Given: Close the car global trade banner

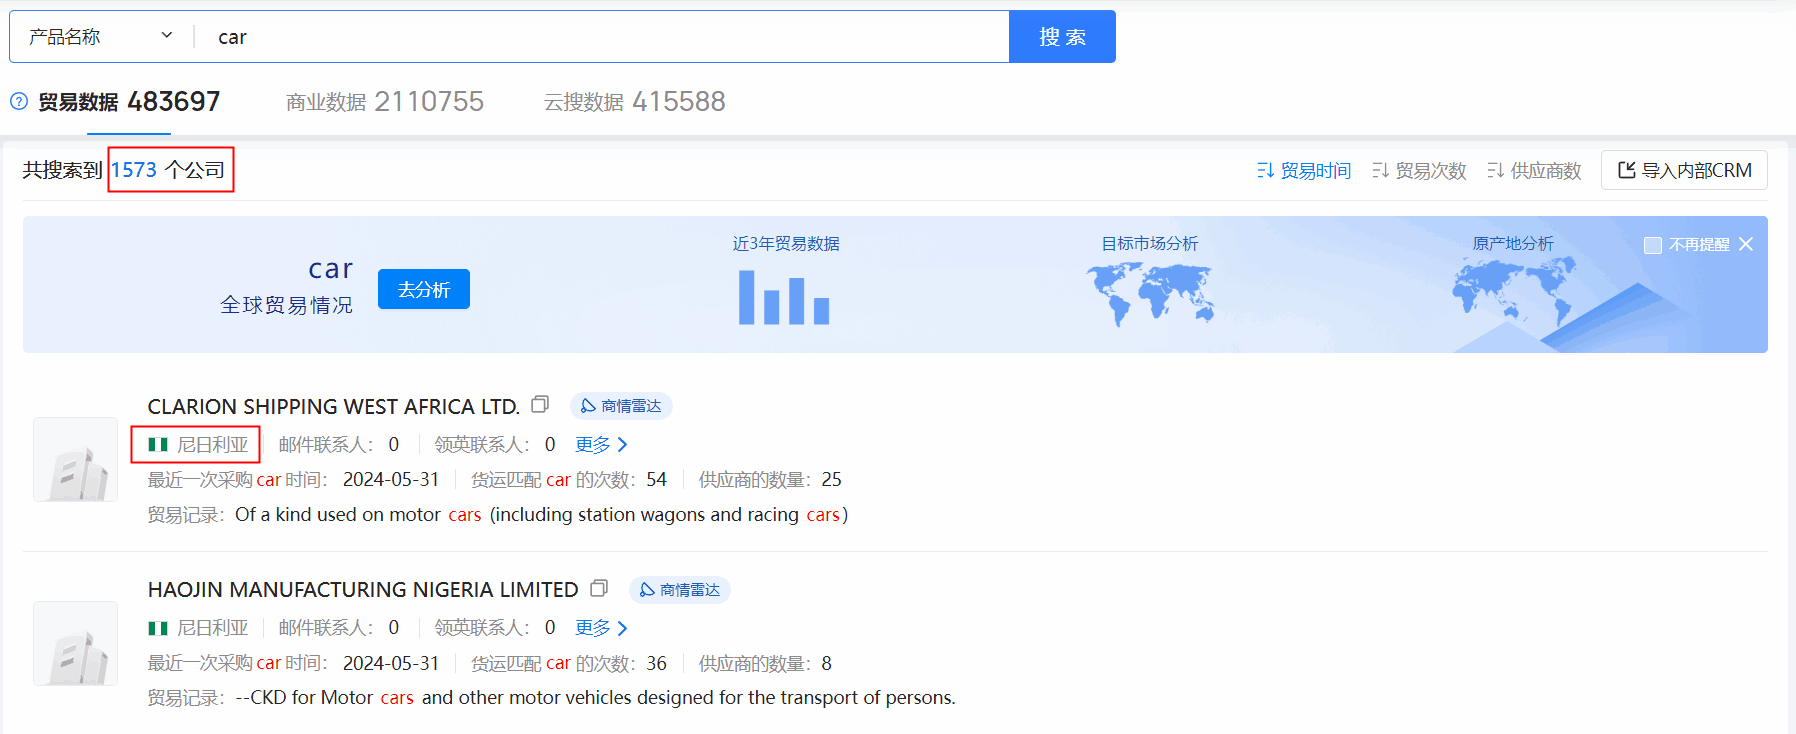Looking at the screenshot, I should click(1746, 244).
